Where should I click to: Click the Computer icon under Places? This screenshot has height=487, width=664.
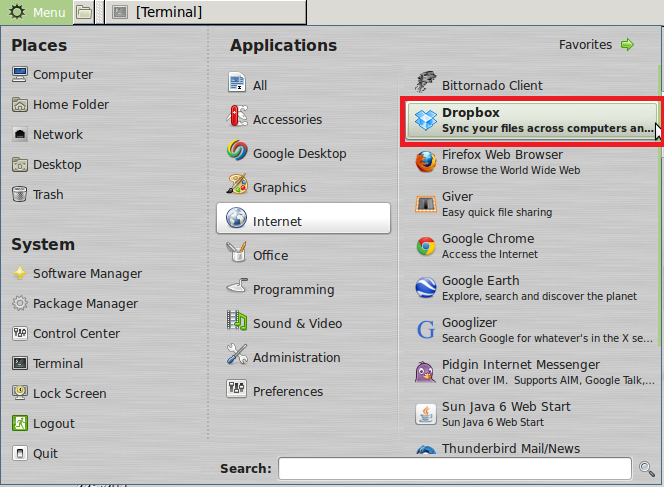click(x=19, y=75)
